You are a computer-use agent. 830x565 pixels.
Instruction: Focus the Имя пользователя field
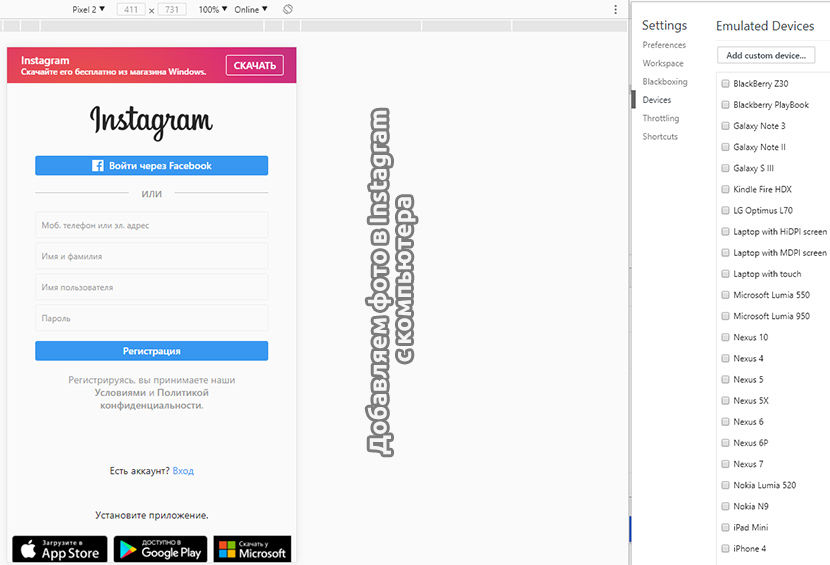[151, 287]
